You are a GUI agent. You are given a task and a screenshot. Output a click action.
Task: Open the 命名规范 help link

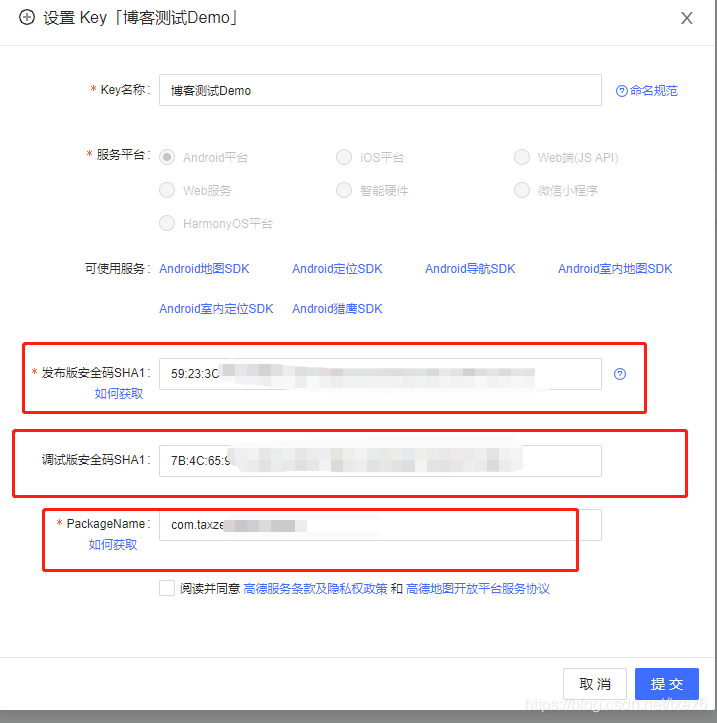point(647,90)
